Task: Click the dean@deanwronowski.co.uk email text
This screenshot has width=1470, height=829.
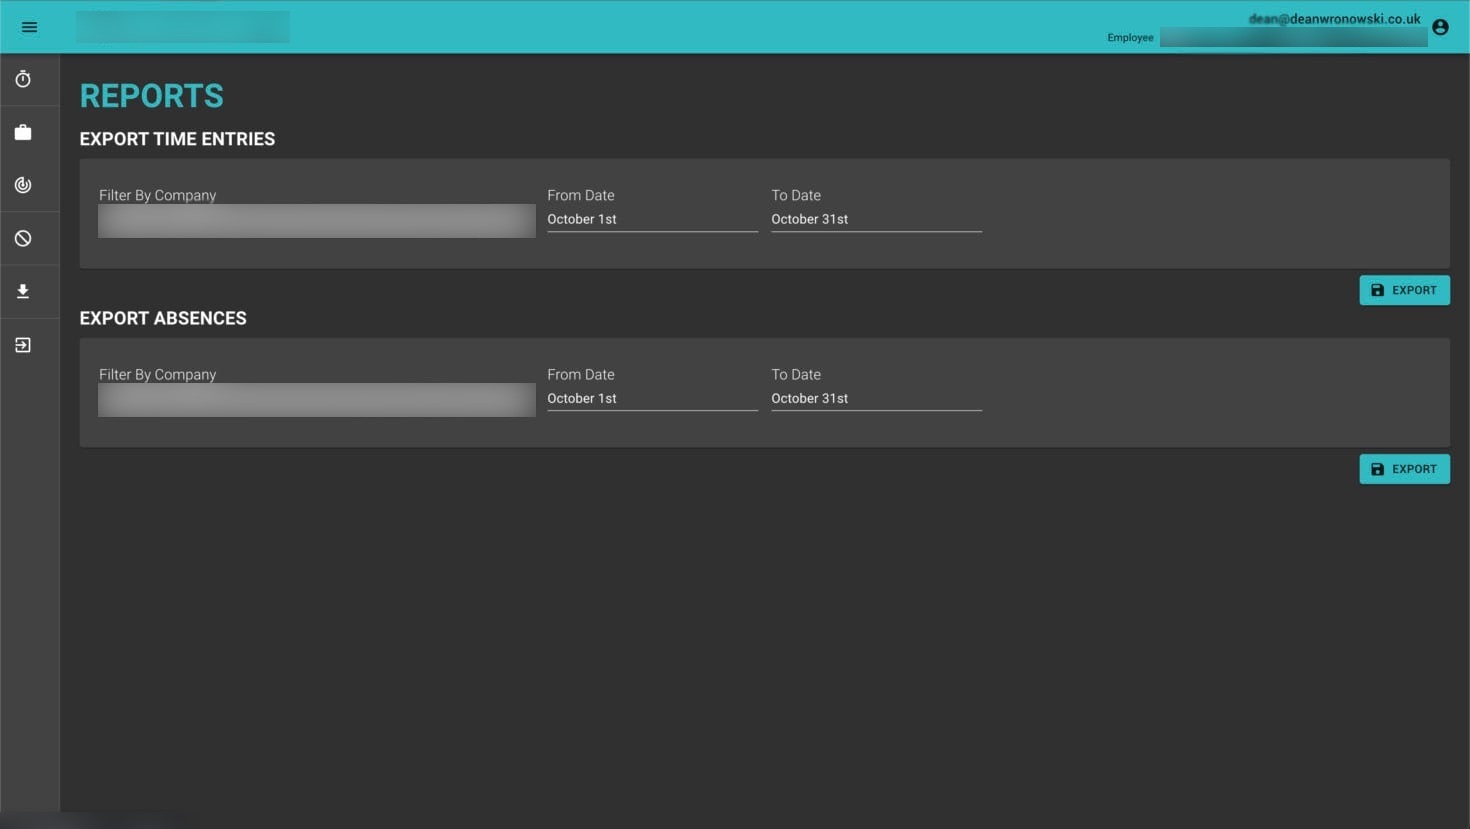Action: tap(1334, 18)
